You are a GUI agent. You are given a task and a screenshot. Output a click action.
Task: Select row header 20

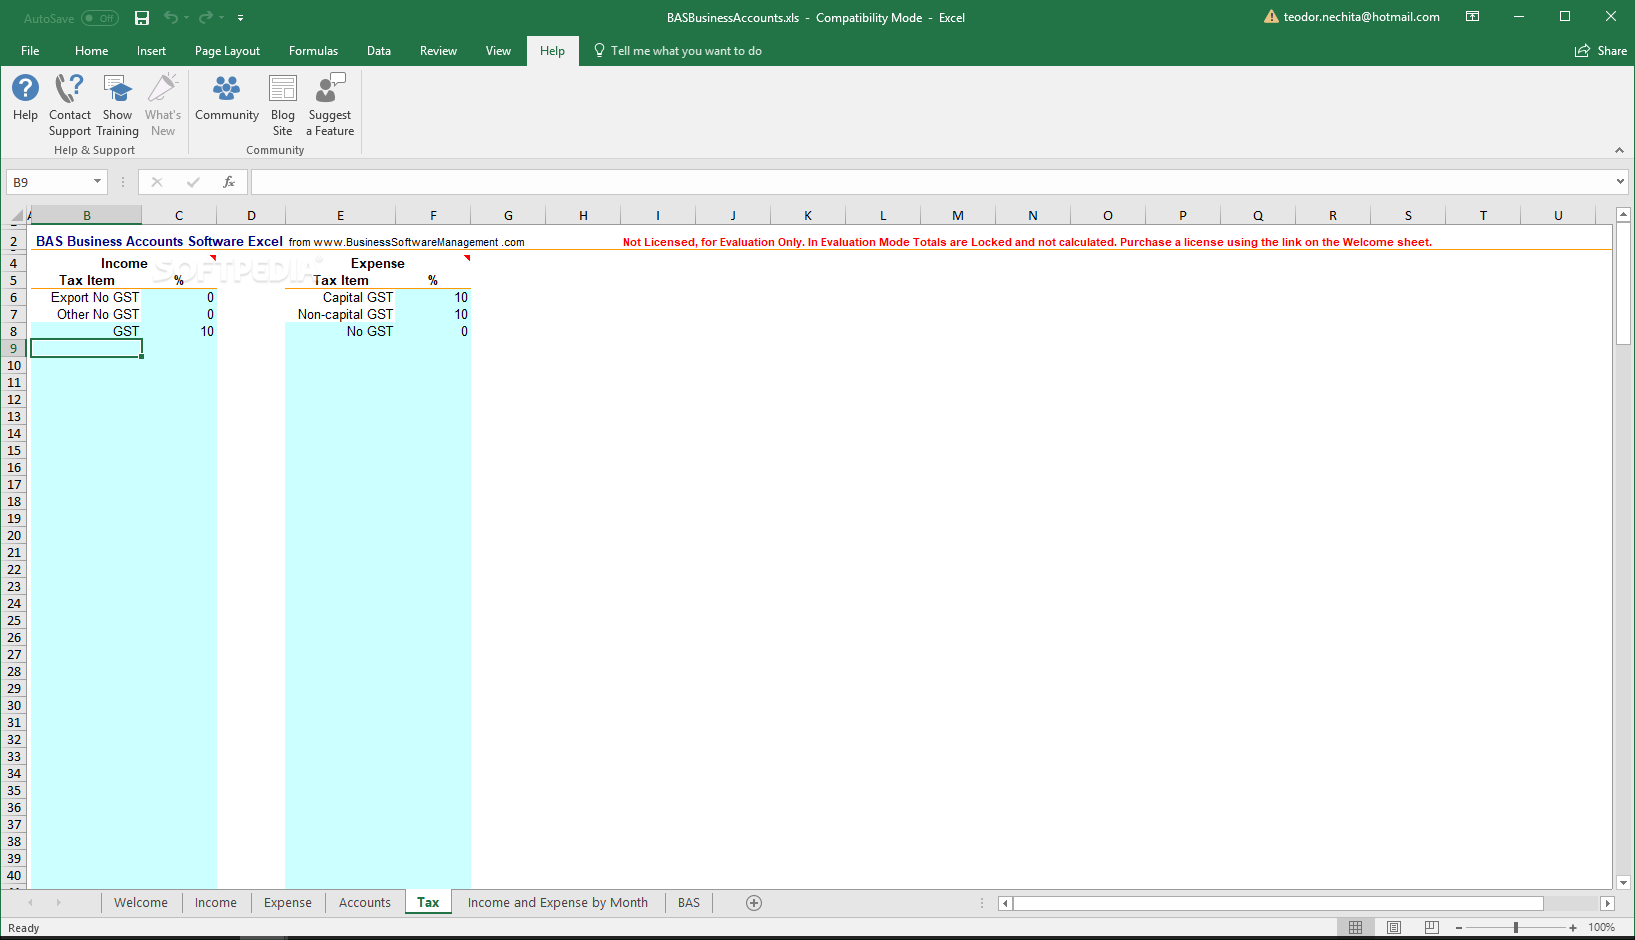14,536
